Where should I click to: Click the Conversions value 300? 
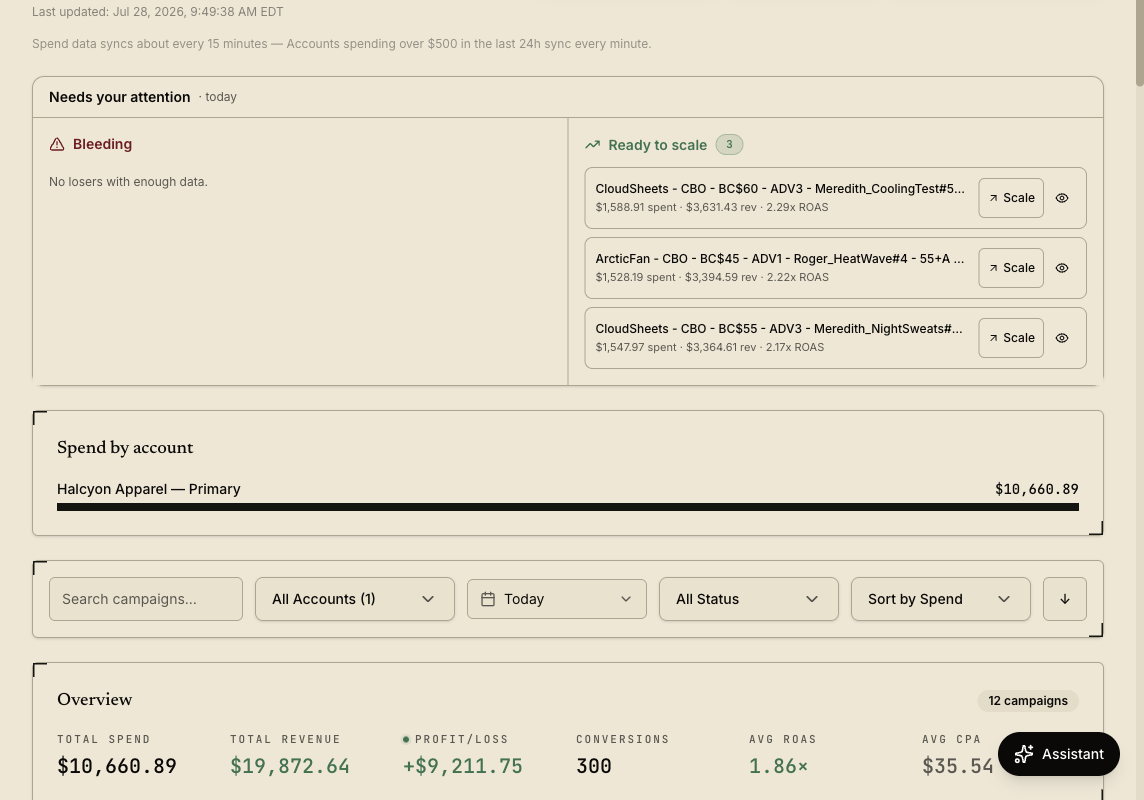click(594, 766)
